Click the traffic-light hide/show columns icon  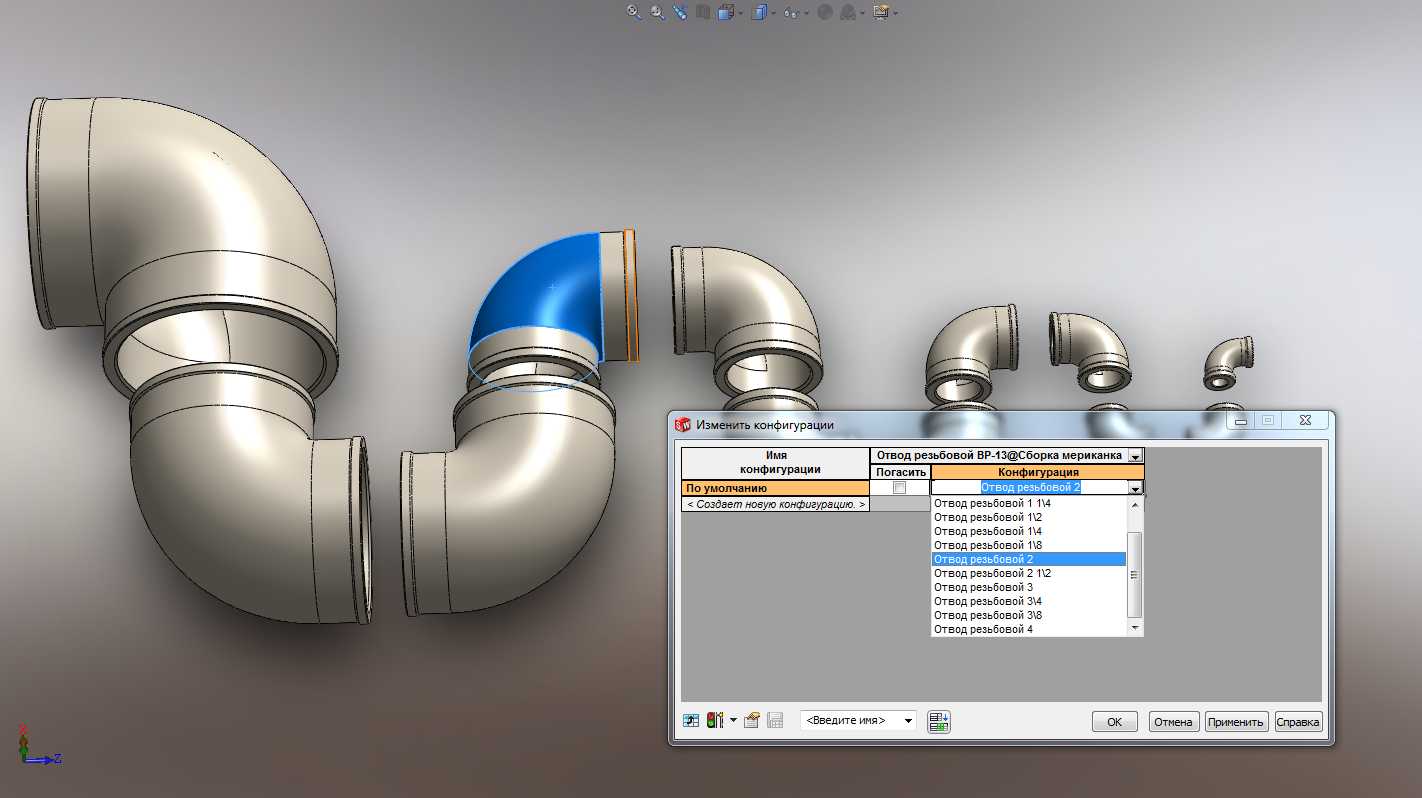tap(715, 720)
